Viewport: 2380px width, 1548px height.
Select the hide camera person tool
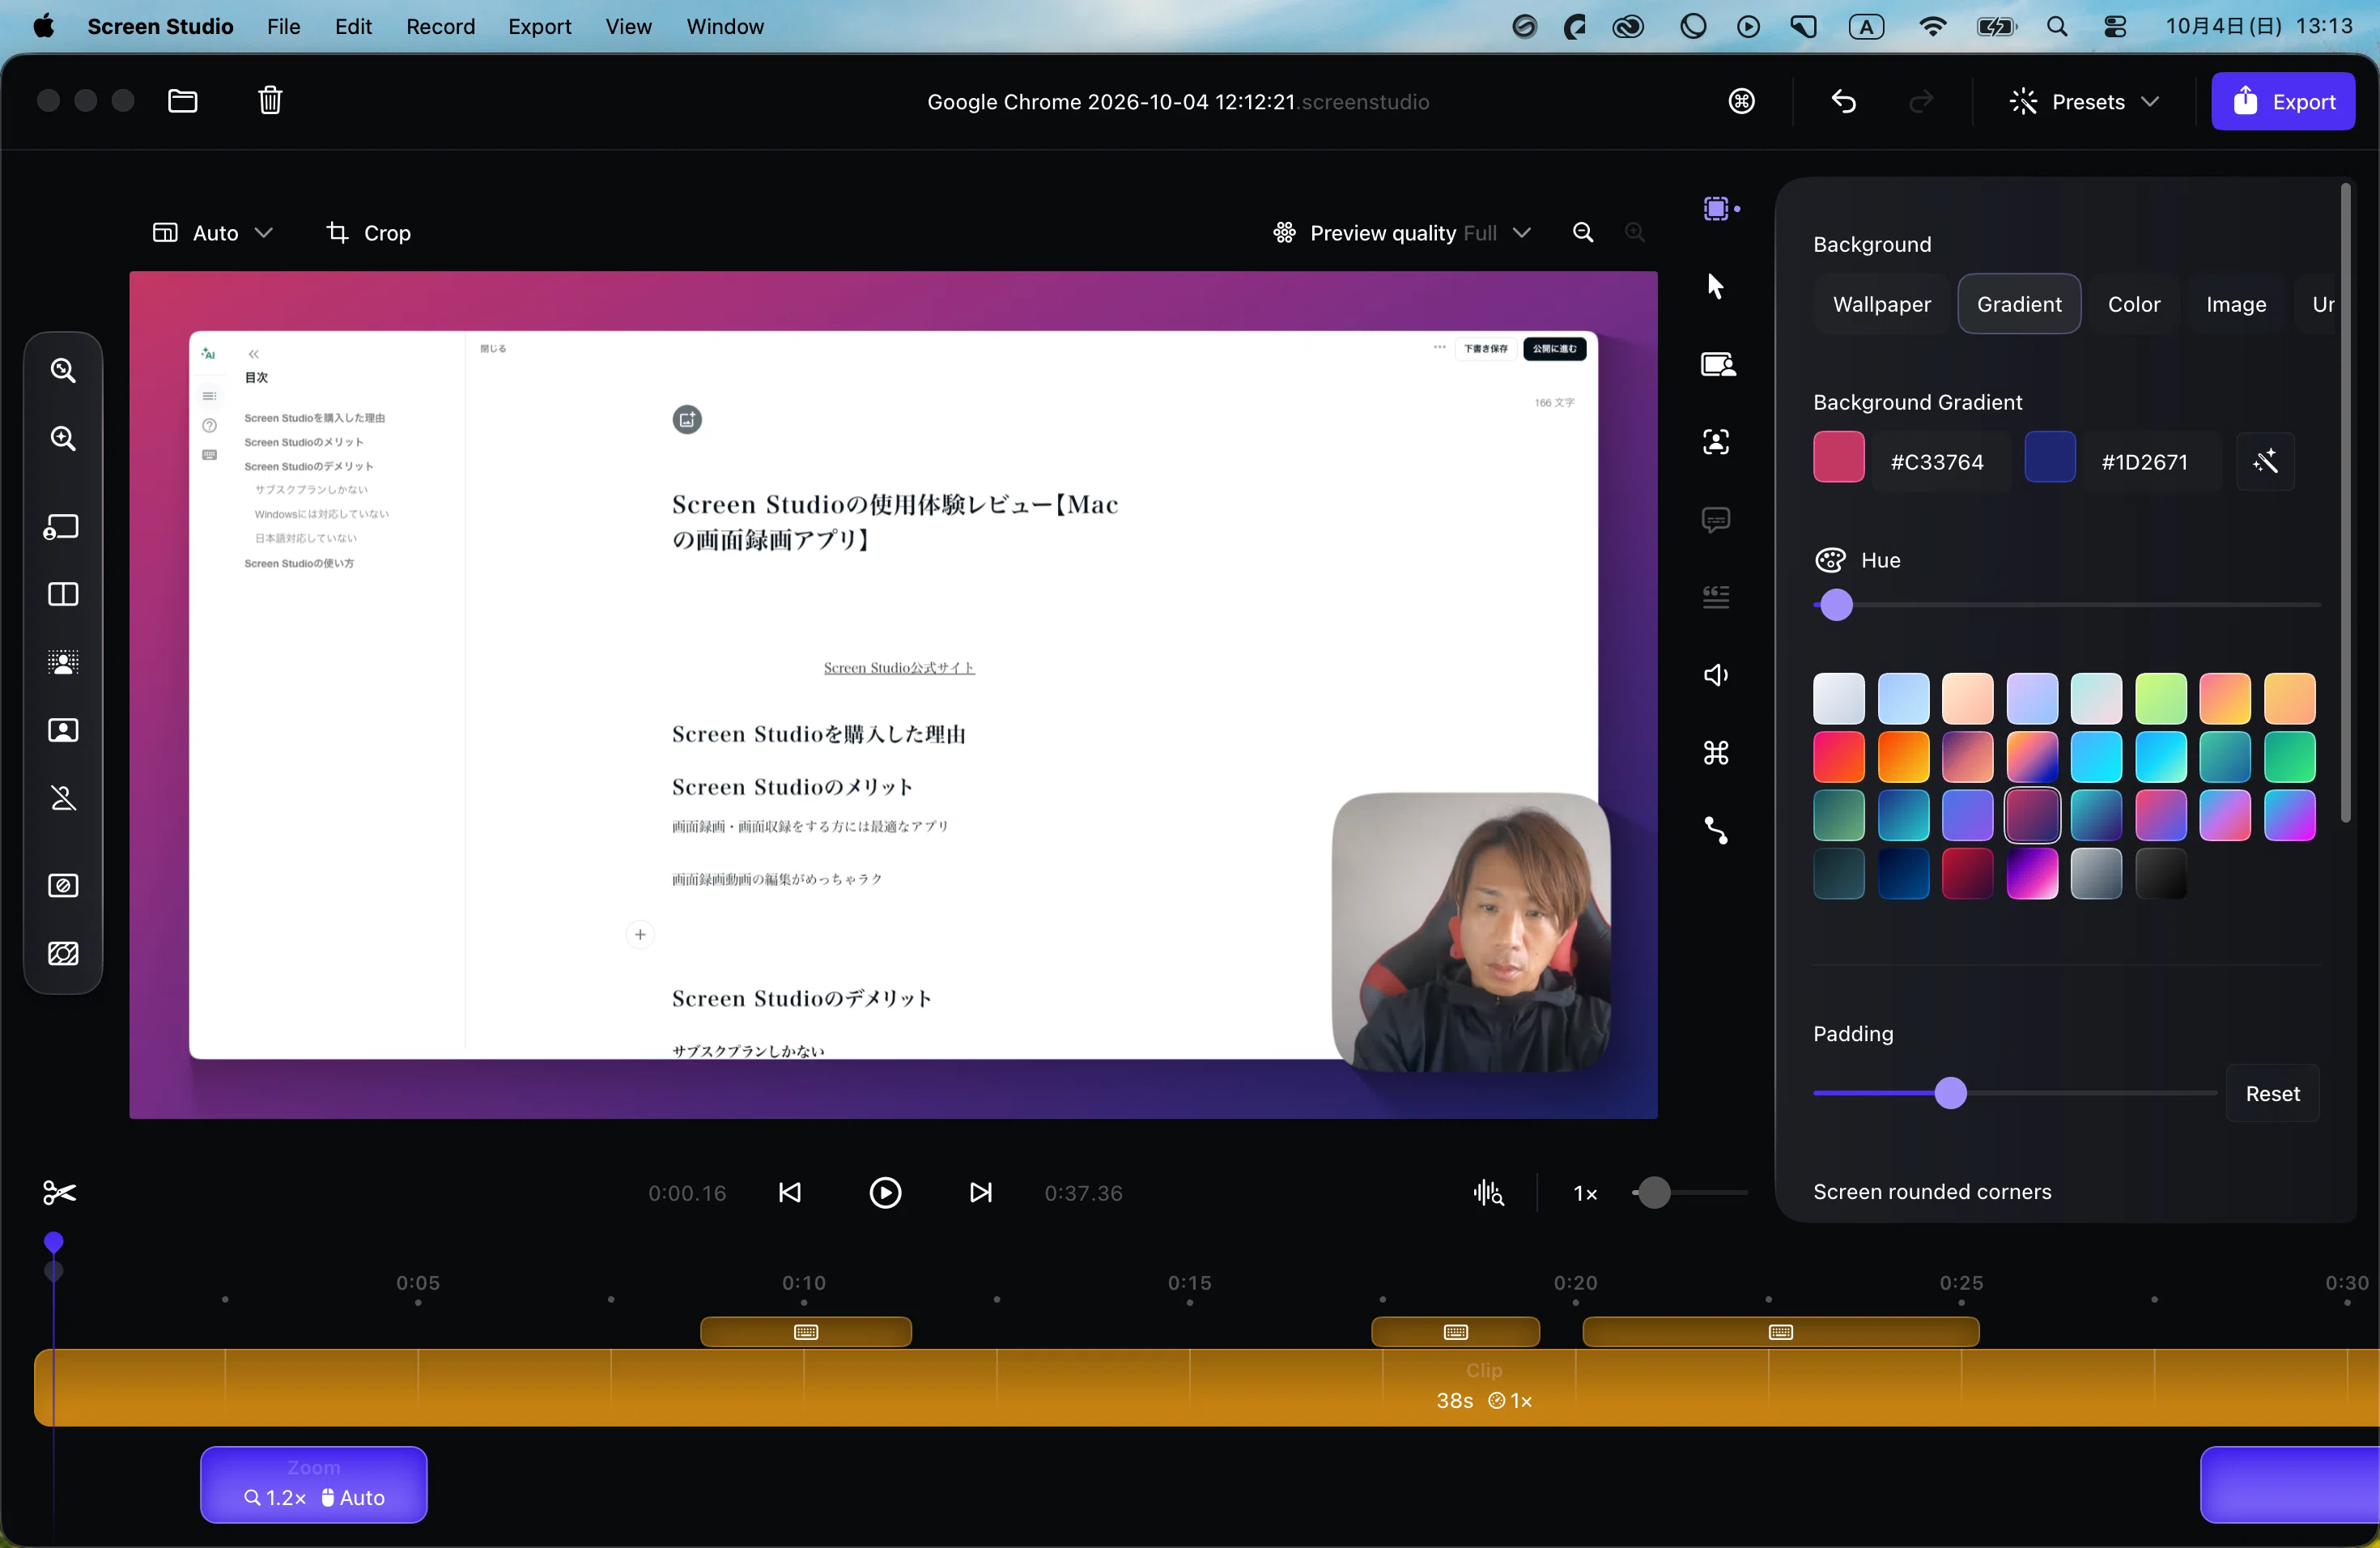(63, 798)
